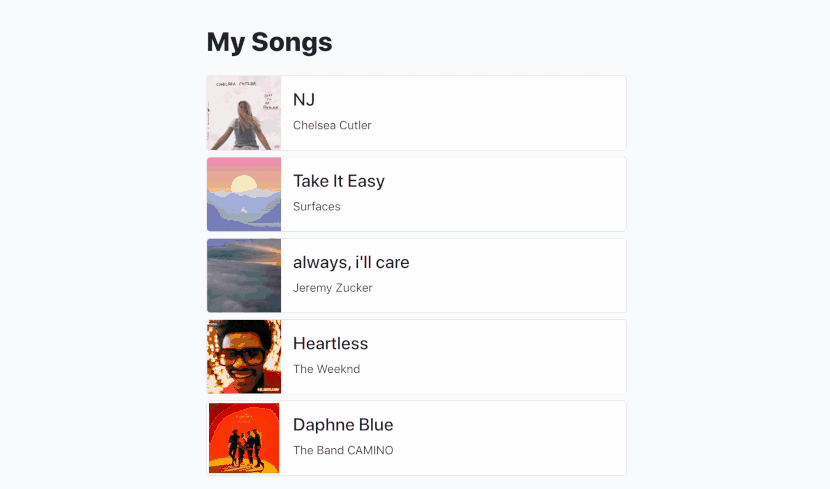830x489 pixels.
Task: Open the Daphne Blue song title
Action: [343, 425]
